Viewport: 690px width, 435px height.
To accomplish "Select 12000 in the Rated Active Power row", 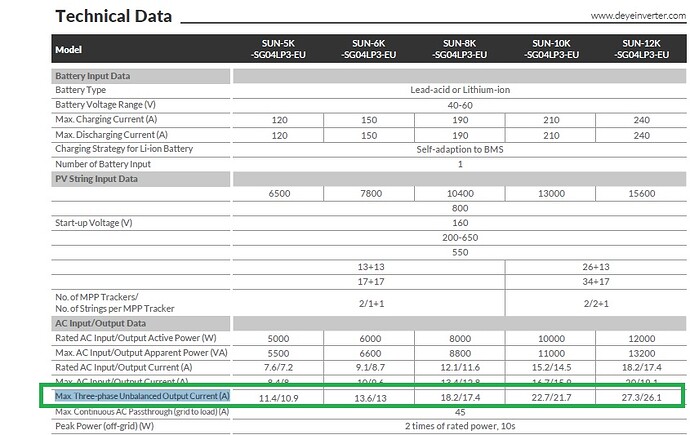I will click(641, 339).
